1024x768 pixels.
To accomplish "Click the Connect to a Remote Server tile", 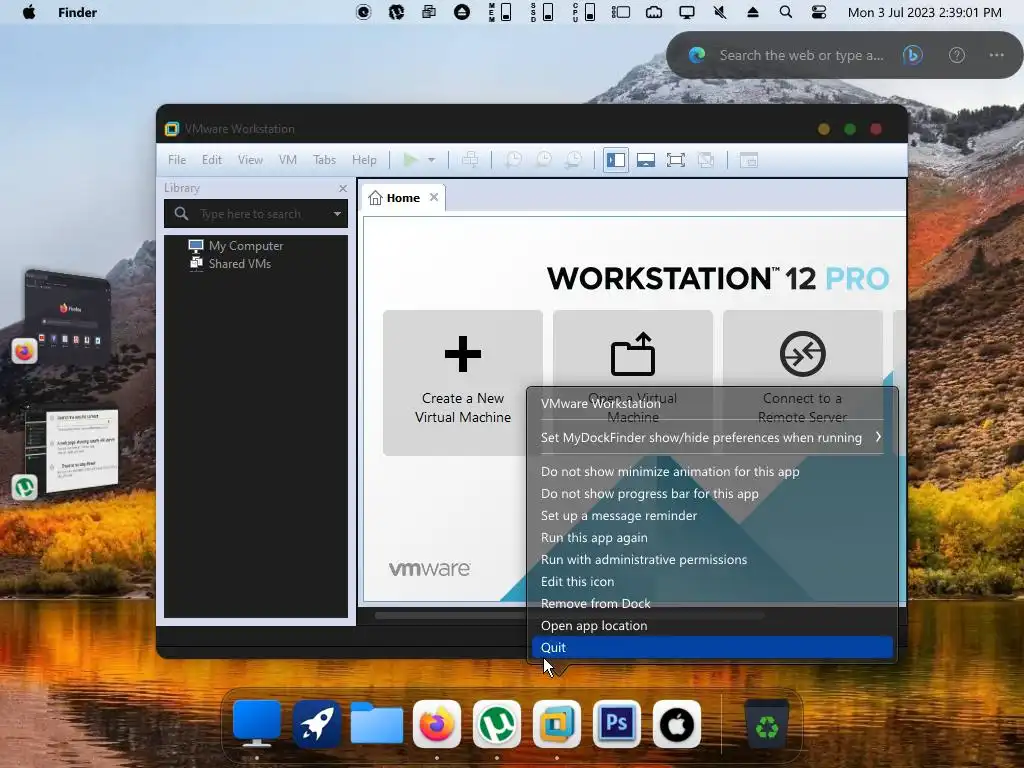I will (x=803, y=383).
